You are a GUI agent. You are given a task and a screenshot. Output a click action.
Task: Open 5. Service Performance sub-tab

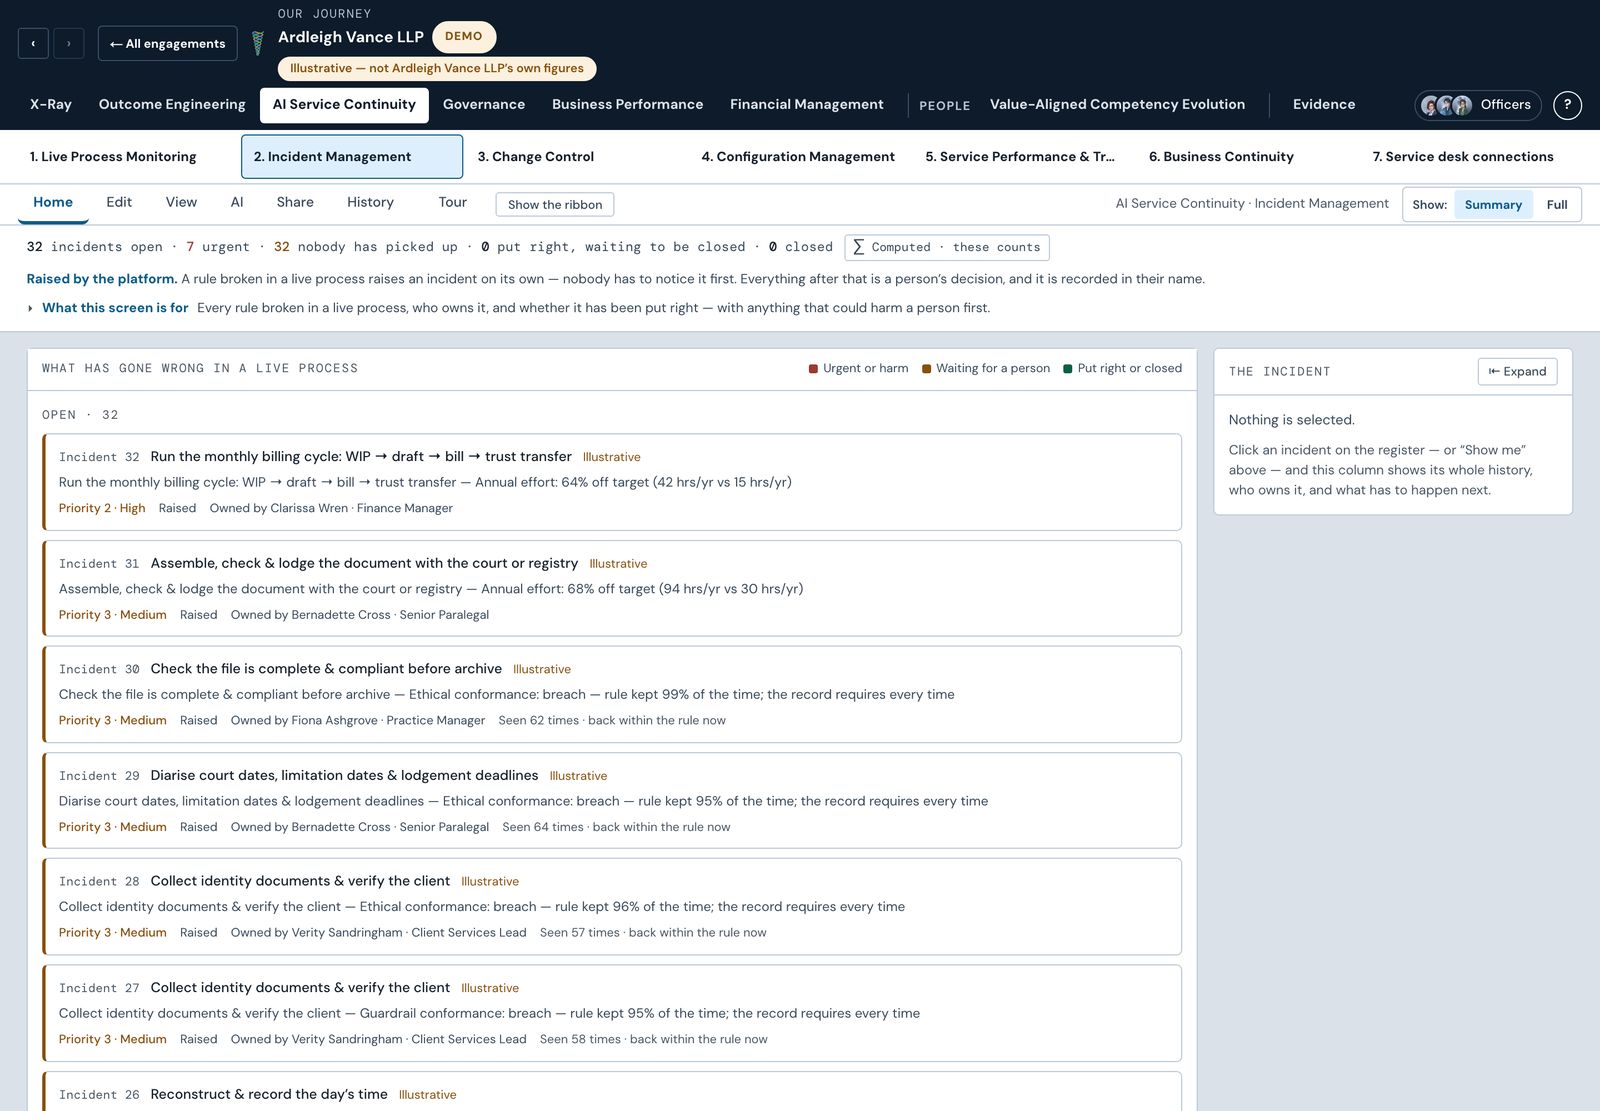pyautogui.click(x=1024, y=157)
